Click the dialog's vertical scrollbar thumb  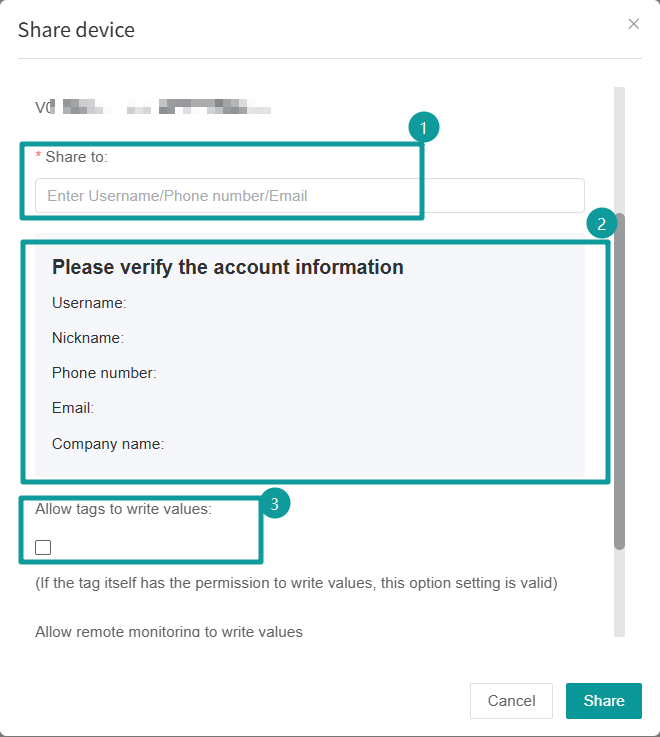tap(620, 381)
